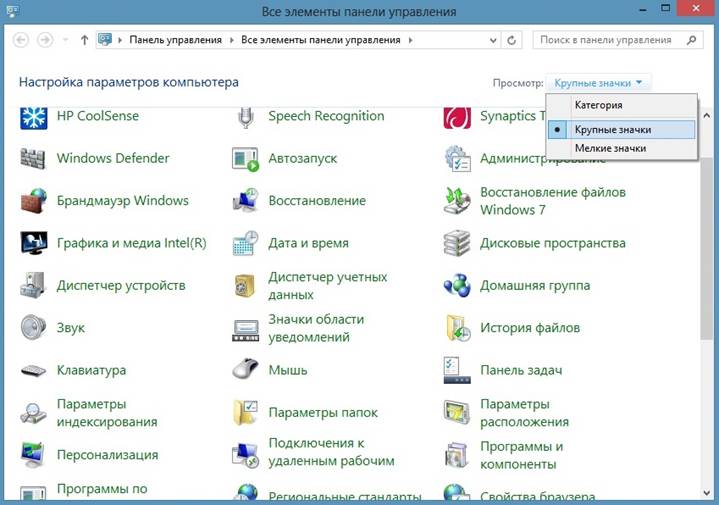Focus the Поиск в панели управления field

[618, 40]
